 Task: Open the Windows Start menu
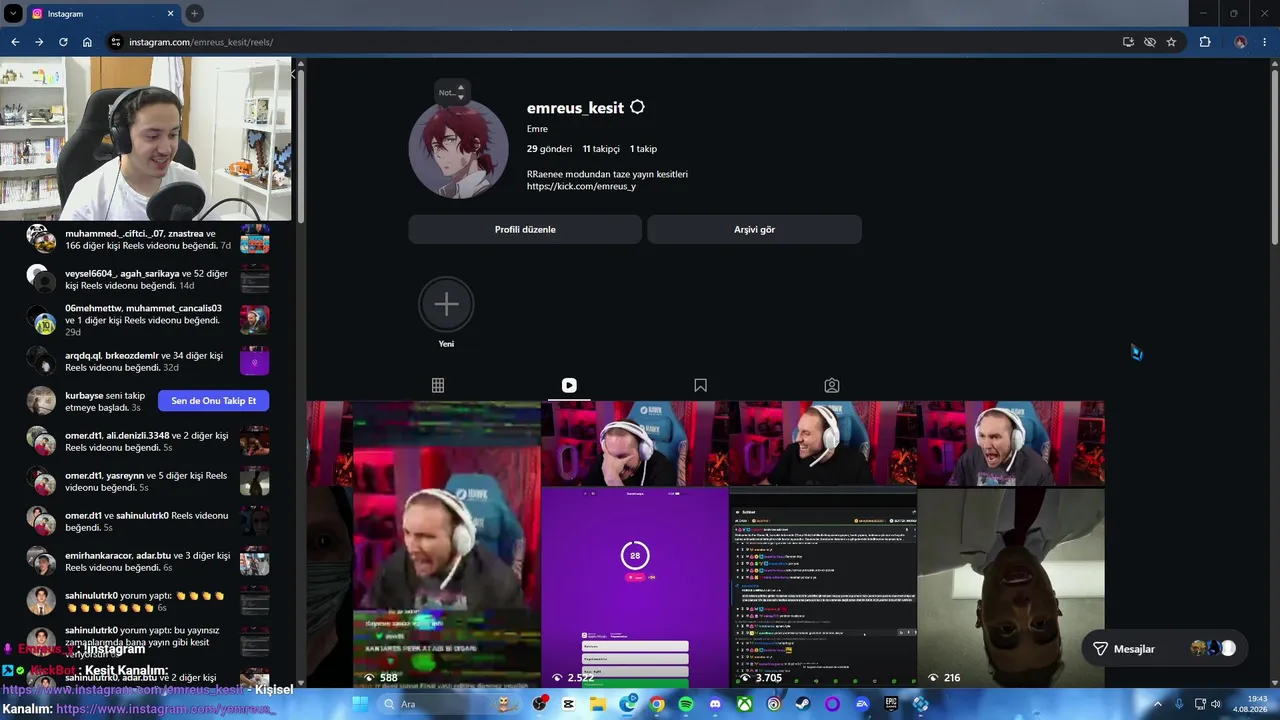[x=360, y=704]
